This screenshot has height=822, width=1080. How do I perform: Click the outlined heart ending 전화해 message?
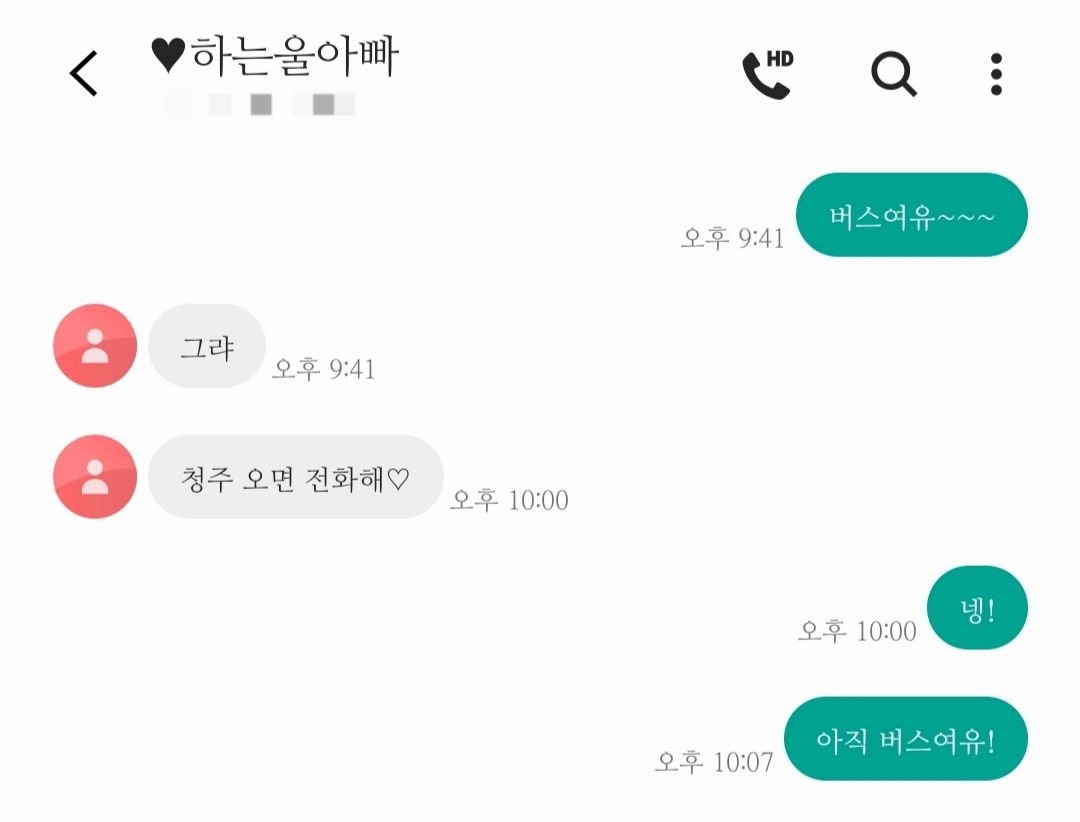(x=398, y=478)
